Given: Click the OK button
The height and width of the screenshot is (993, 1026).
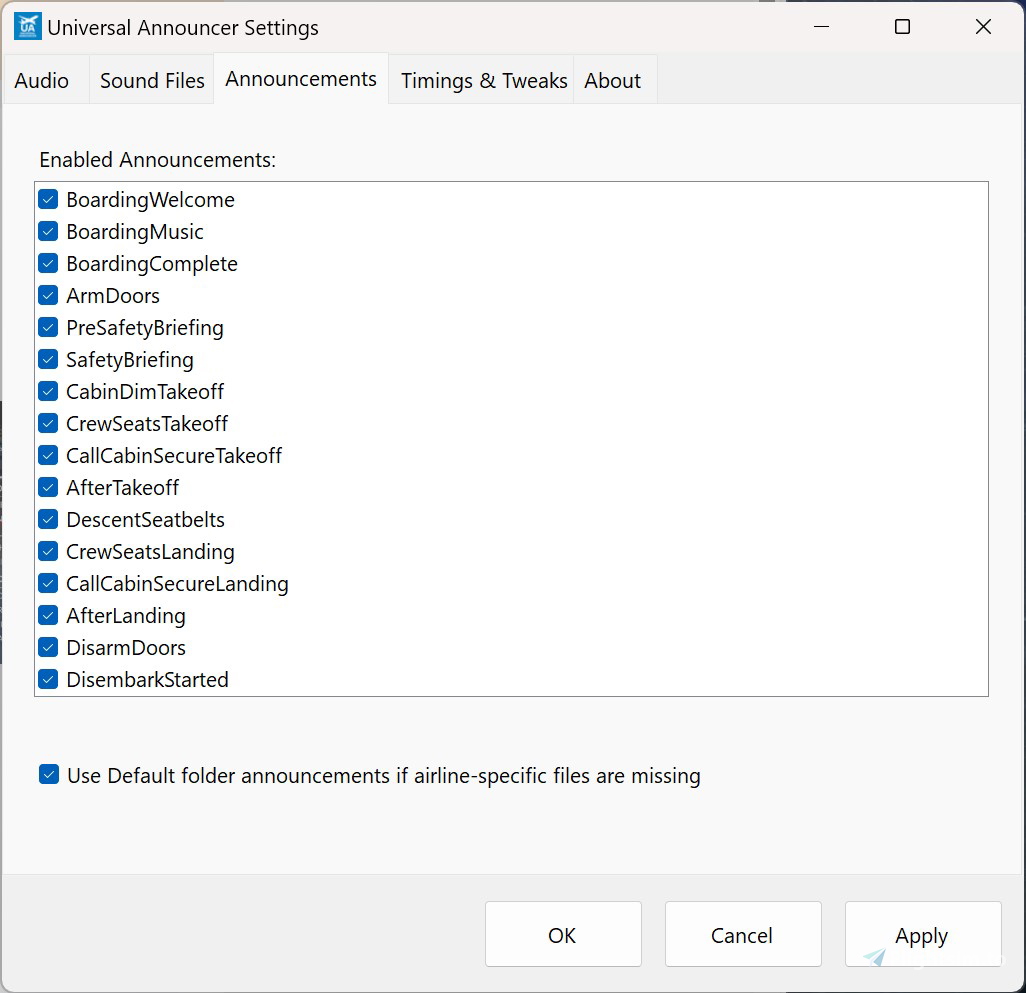Looking at the screenshot, I should pos(562,934).
